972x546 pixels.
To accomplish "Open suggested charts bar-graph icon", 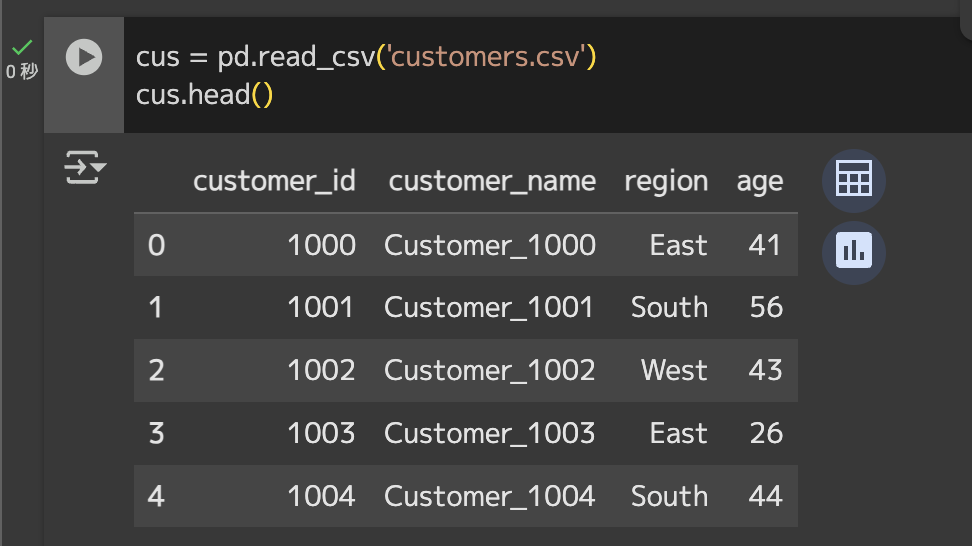I will [x=854, y=252].
